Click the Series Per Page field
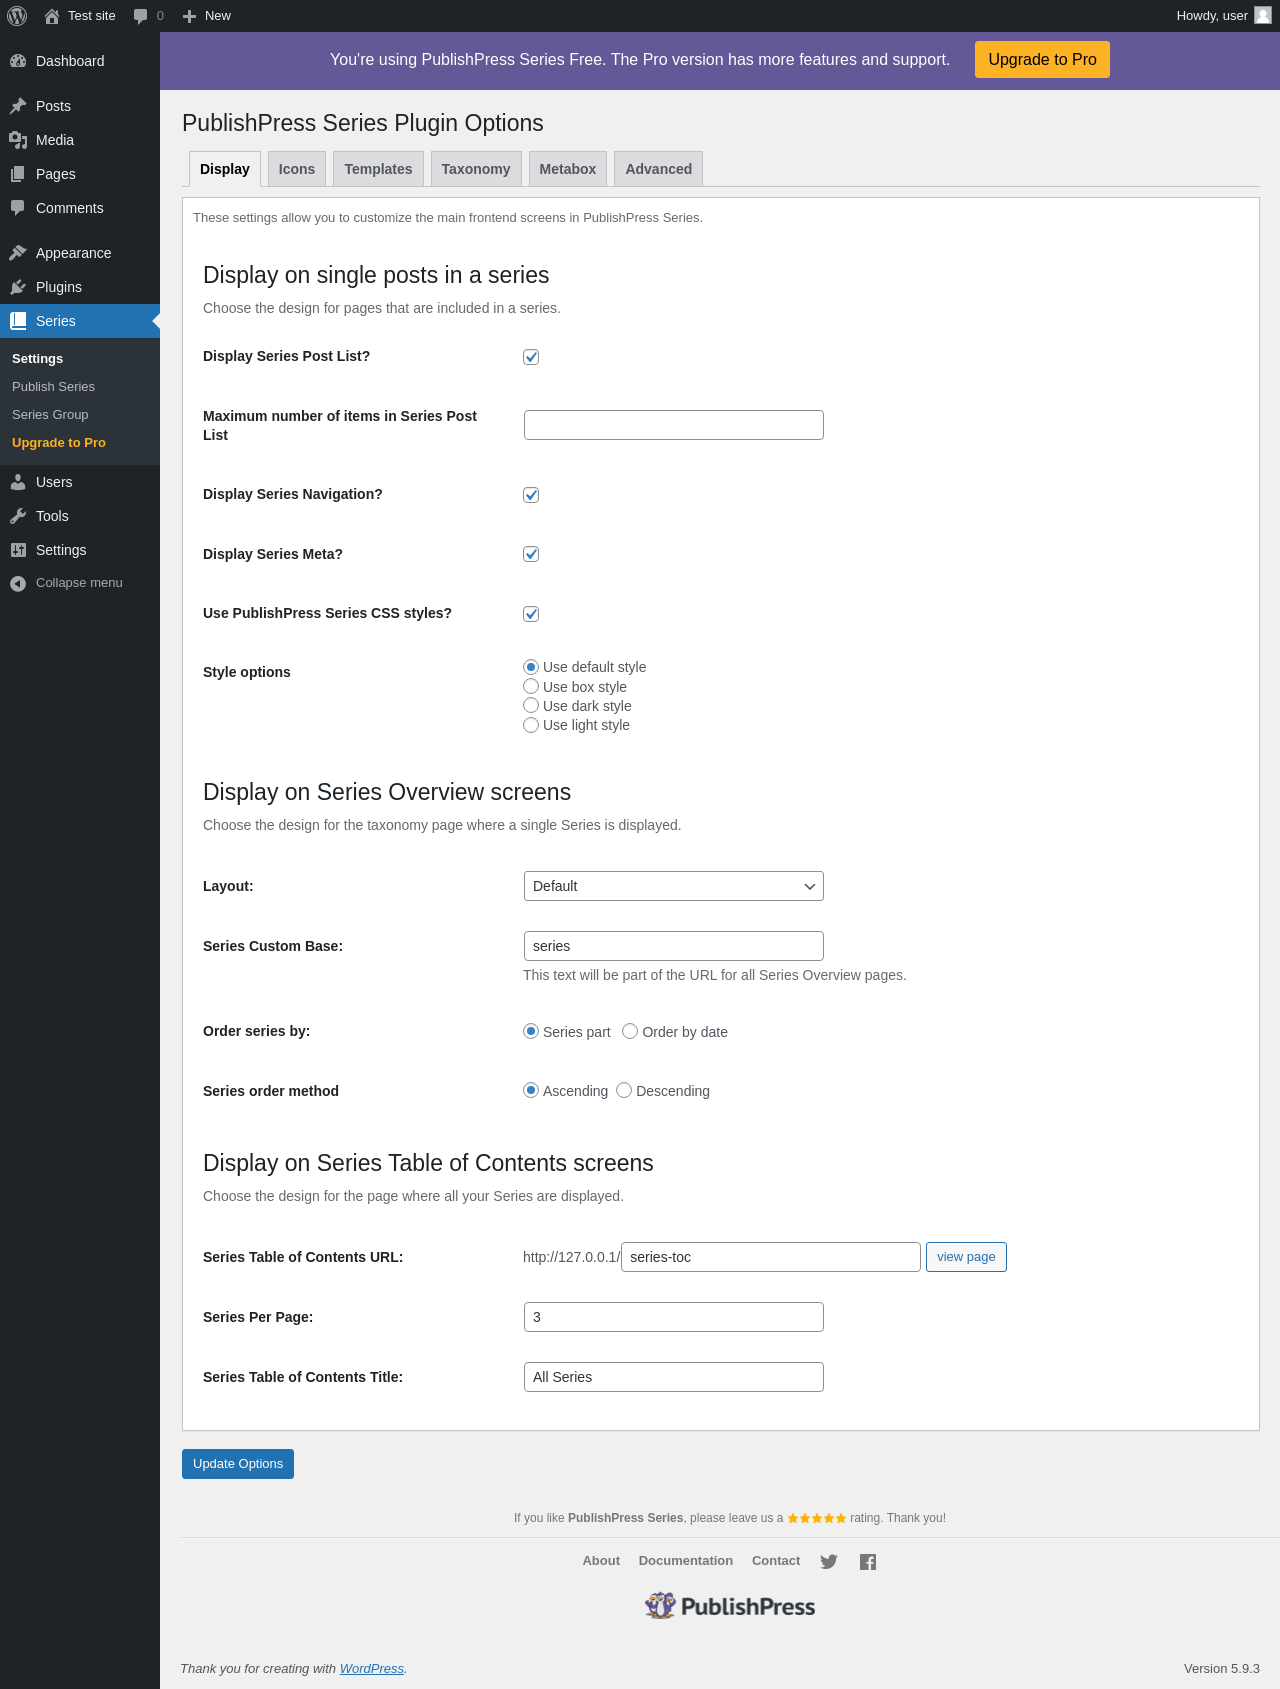Screen dimensions: 1280x1689 tap(673, 1317)
